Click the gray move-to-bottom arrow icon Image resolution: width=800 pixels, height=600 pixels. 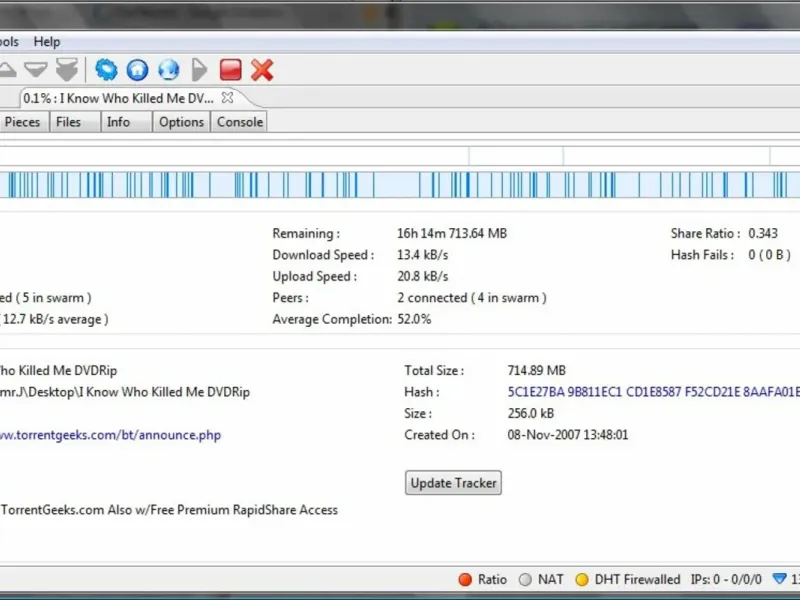(66, 70)
